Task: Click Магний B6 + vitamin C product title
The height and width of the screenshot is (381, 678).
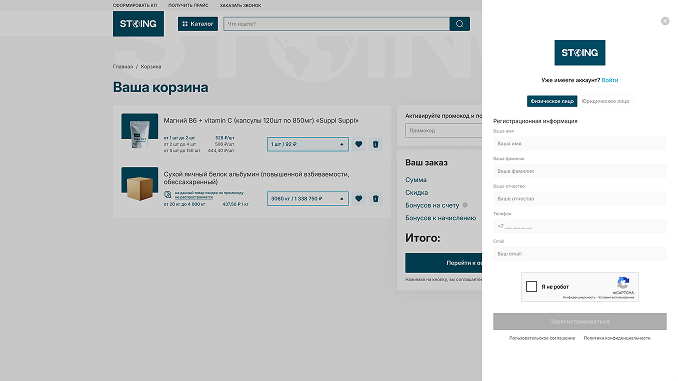Action: pos(261,121)
